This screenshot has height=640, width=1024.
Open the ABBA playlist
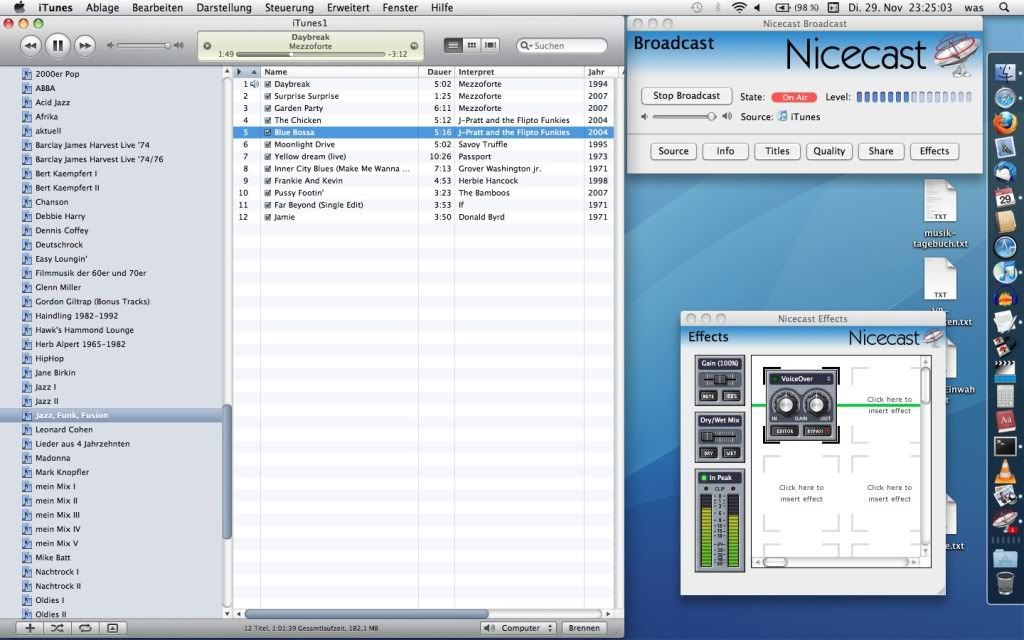click(45, 88)
